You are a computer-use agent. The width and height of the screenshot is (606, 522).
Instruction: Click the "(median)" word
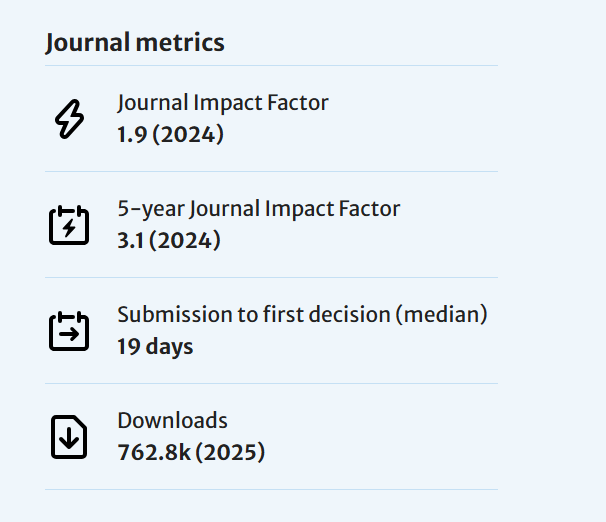[441, 314]
